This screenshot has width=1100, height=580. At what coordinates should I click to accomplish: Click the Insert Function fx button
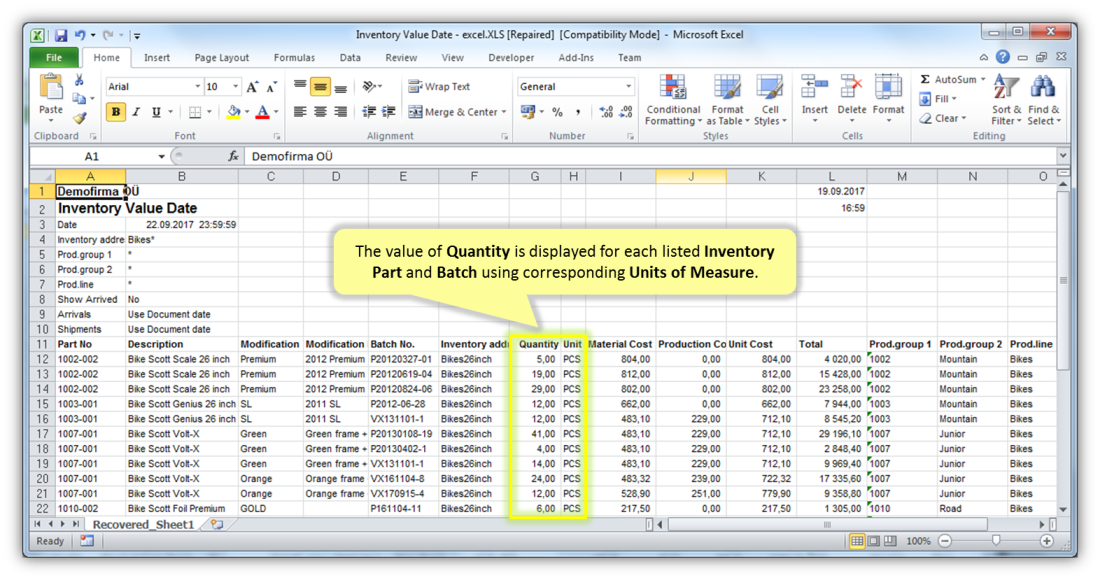(233, 156)
